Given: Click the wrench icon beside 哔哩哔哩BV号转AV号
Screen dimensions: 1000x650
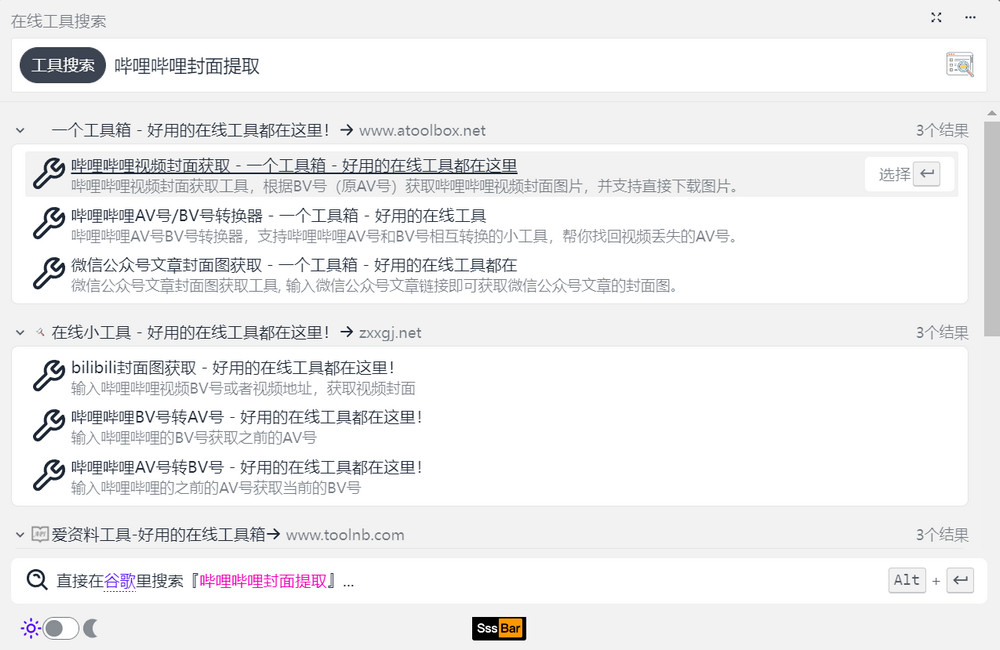Looking at the screenshot, I should pyautogui.click(x=48, y=425).
